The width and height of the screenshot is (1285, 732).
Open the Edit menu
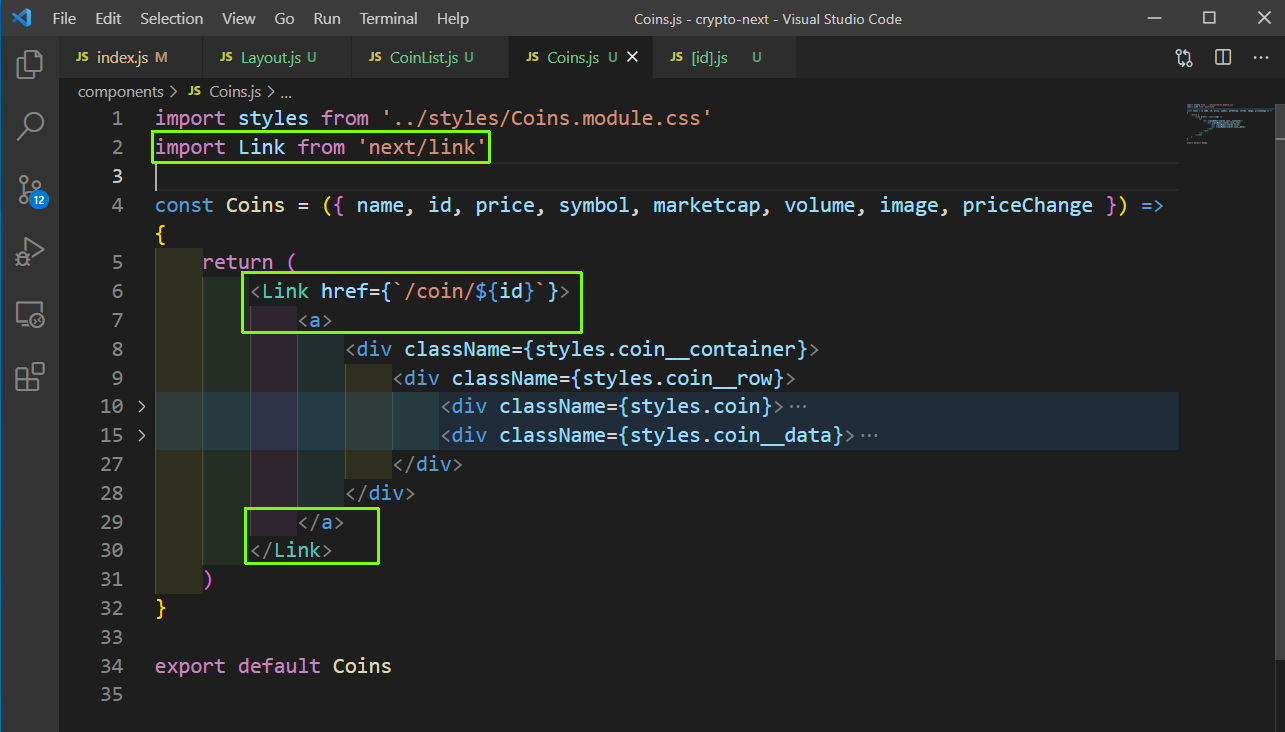108,19
